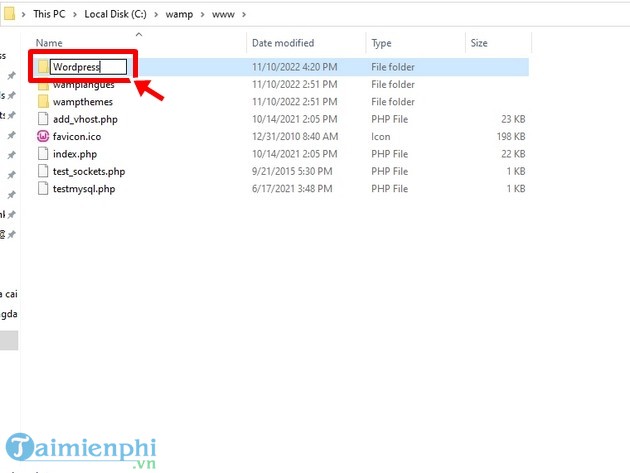Click the folder icon in the address bar
Image resolution: width=630 pixels, height=473 pixels.
tap(9, 14)
